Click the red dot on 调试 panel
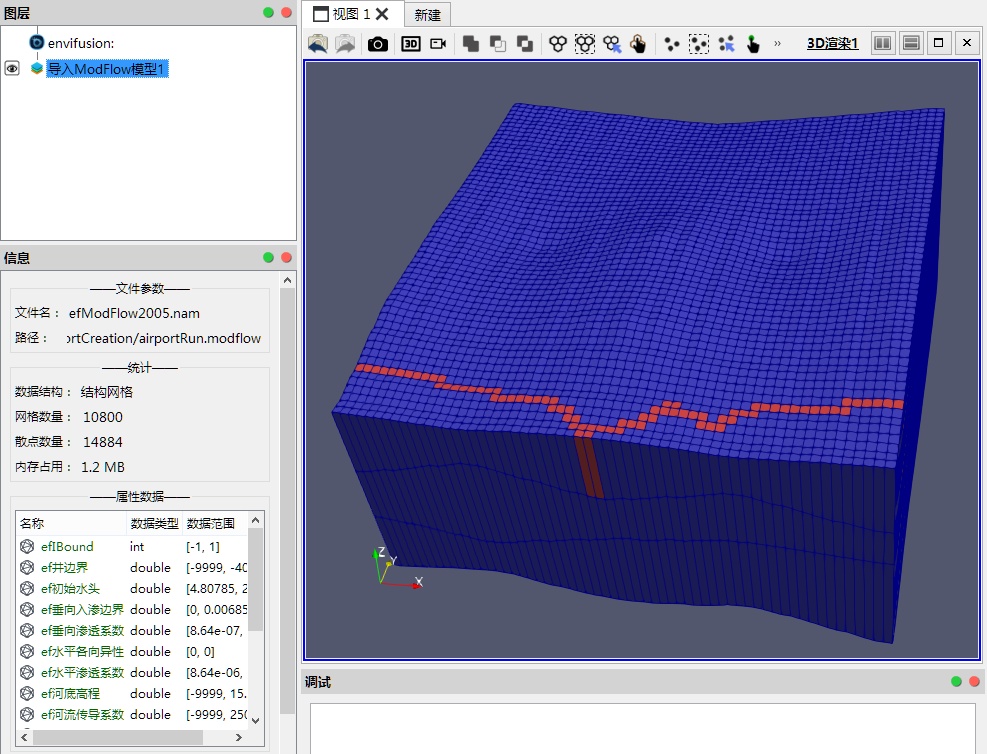 [974, 682]
